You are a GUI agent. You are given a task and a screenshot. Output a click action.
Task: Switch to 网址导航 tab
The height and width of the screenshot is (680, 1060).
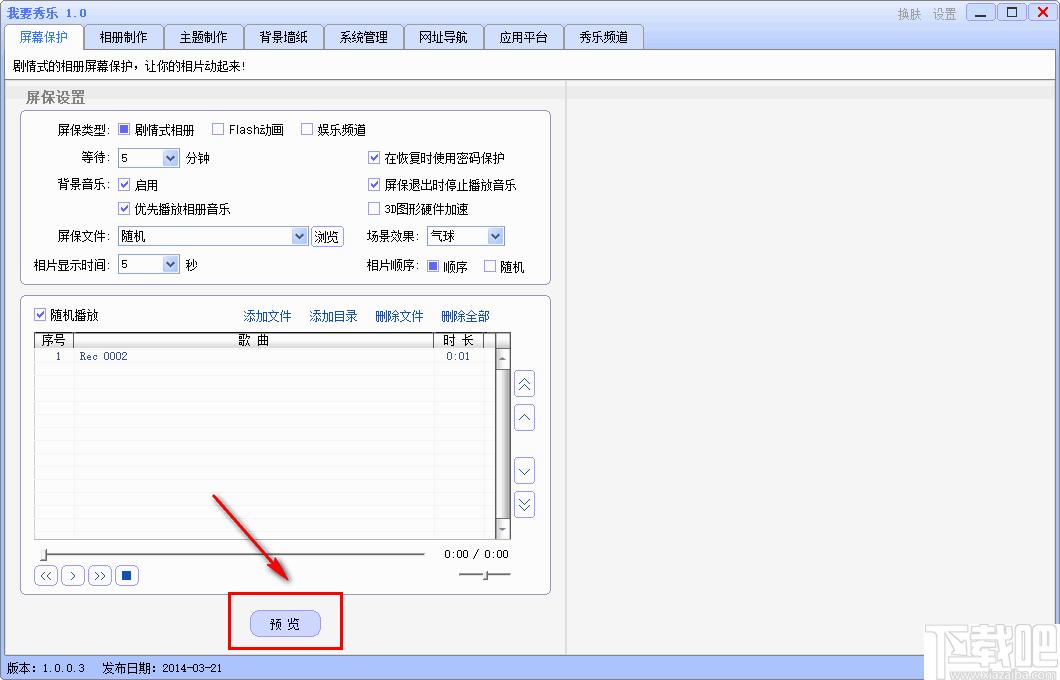(443, 37)
